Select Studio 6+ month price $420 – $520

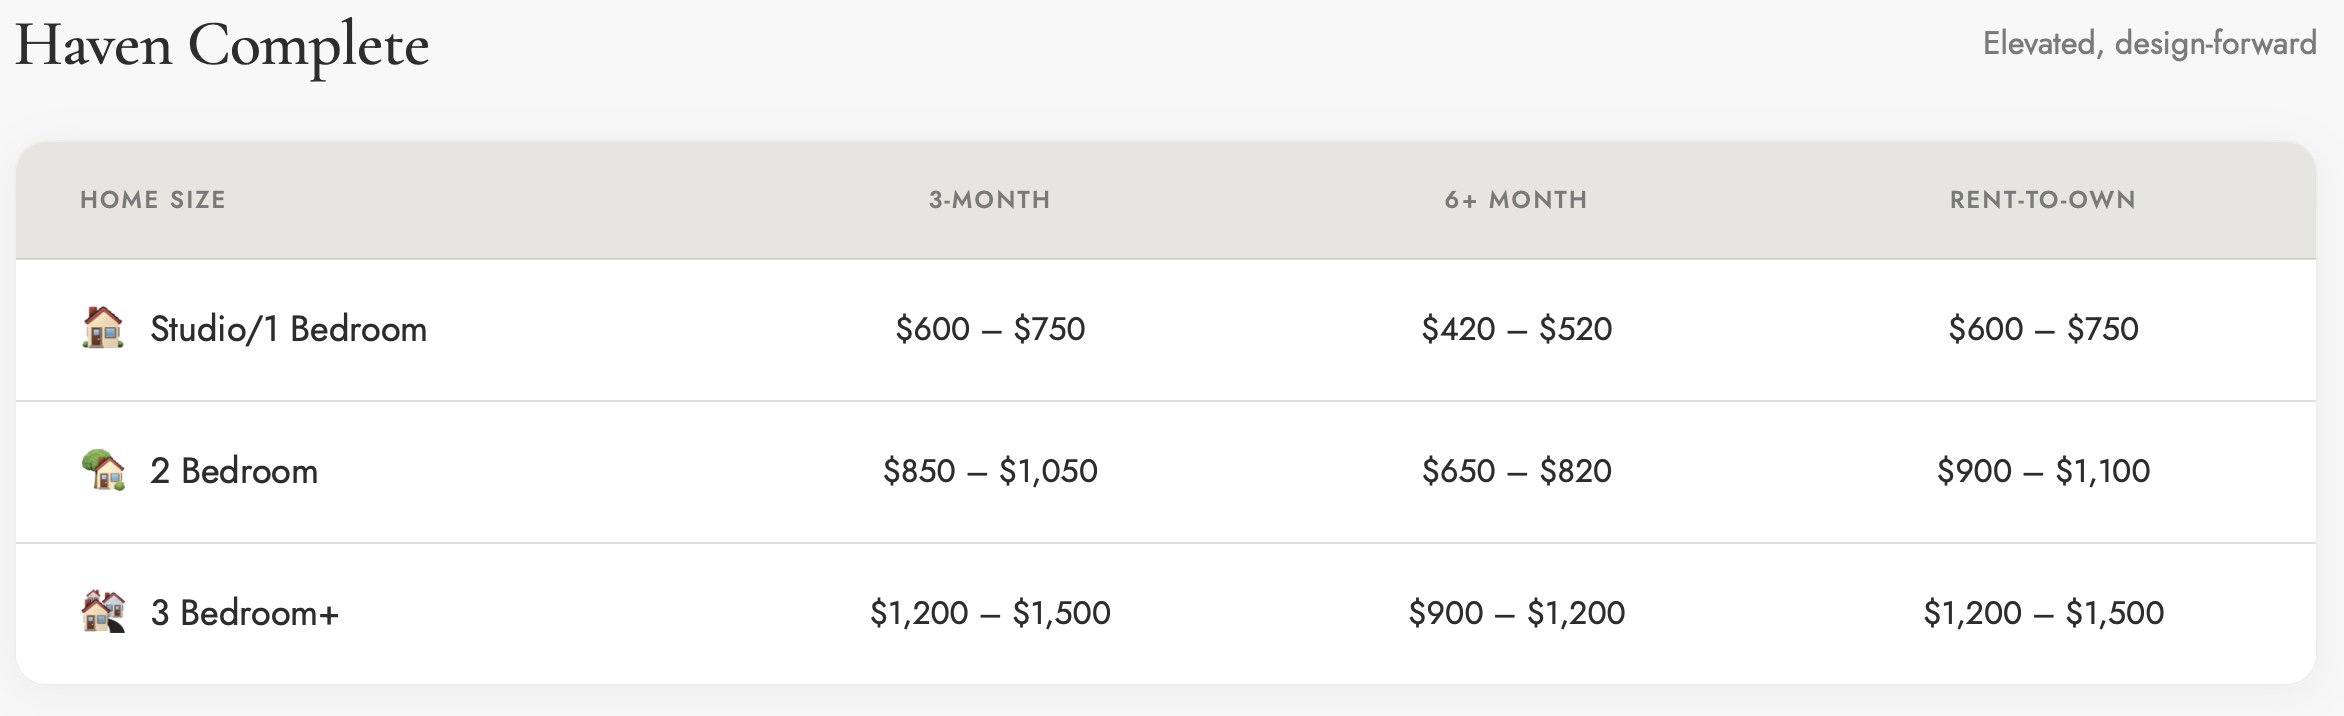click(x=1517, y=329)
